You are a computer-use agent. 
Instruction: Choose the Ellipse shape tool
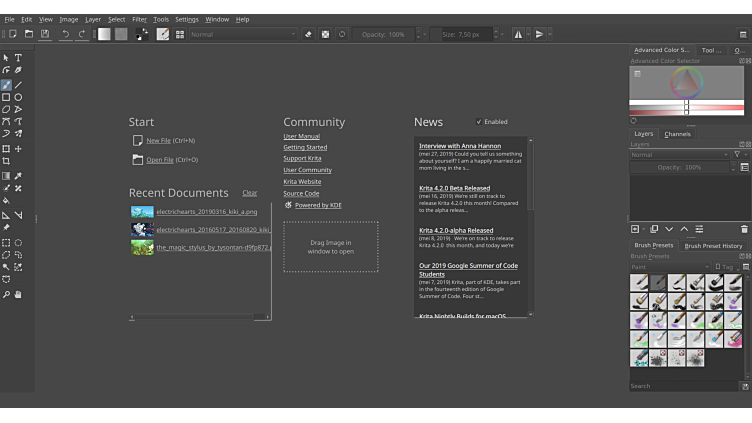[x=18, y=97]
